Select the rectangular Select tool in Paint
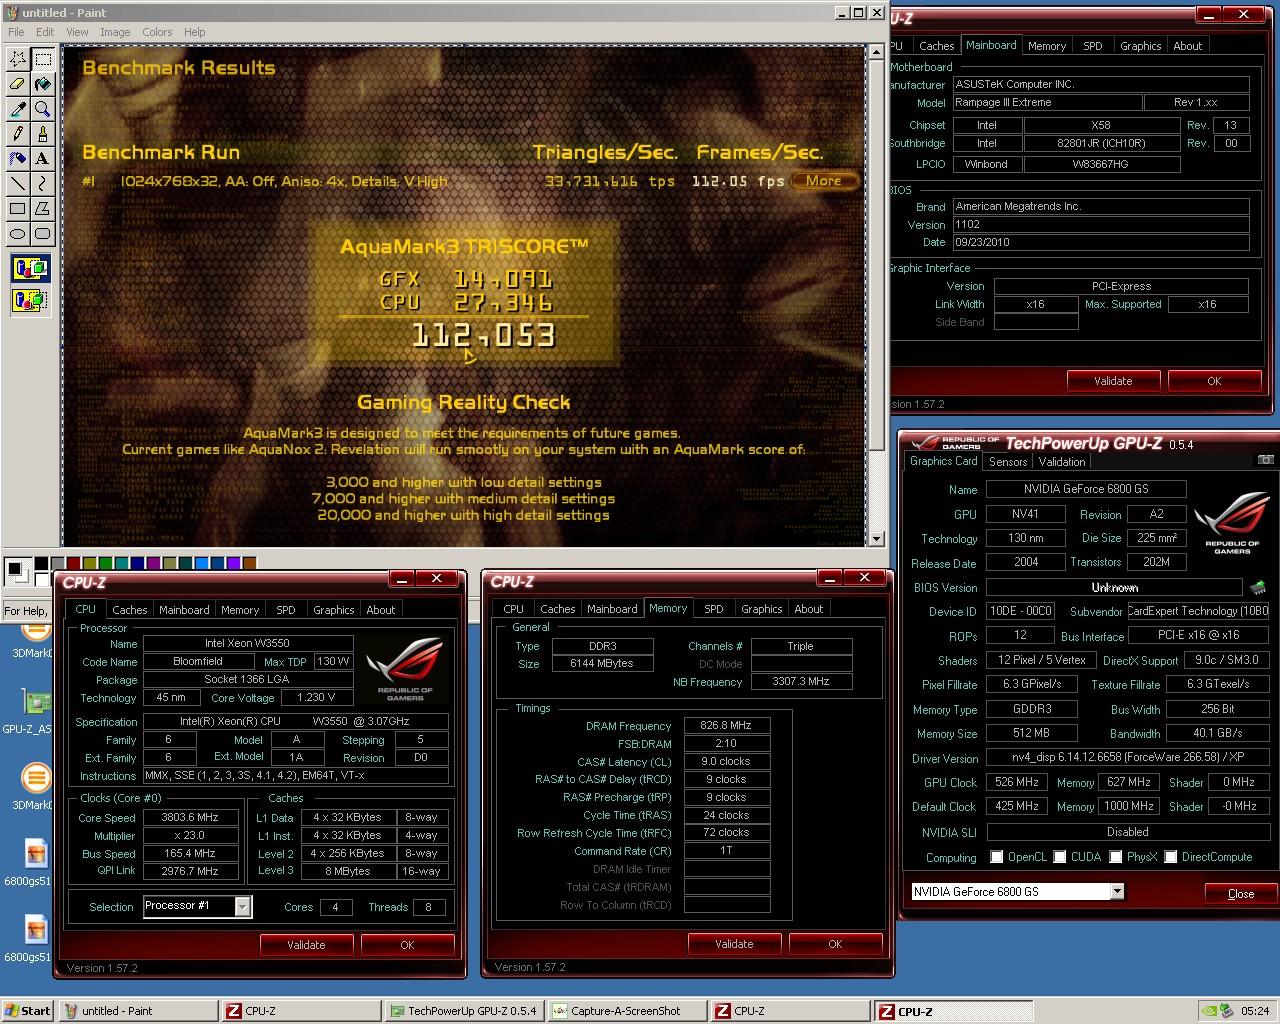1280x1024 pixels. pyautogui.click(x=43, y=59)
